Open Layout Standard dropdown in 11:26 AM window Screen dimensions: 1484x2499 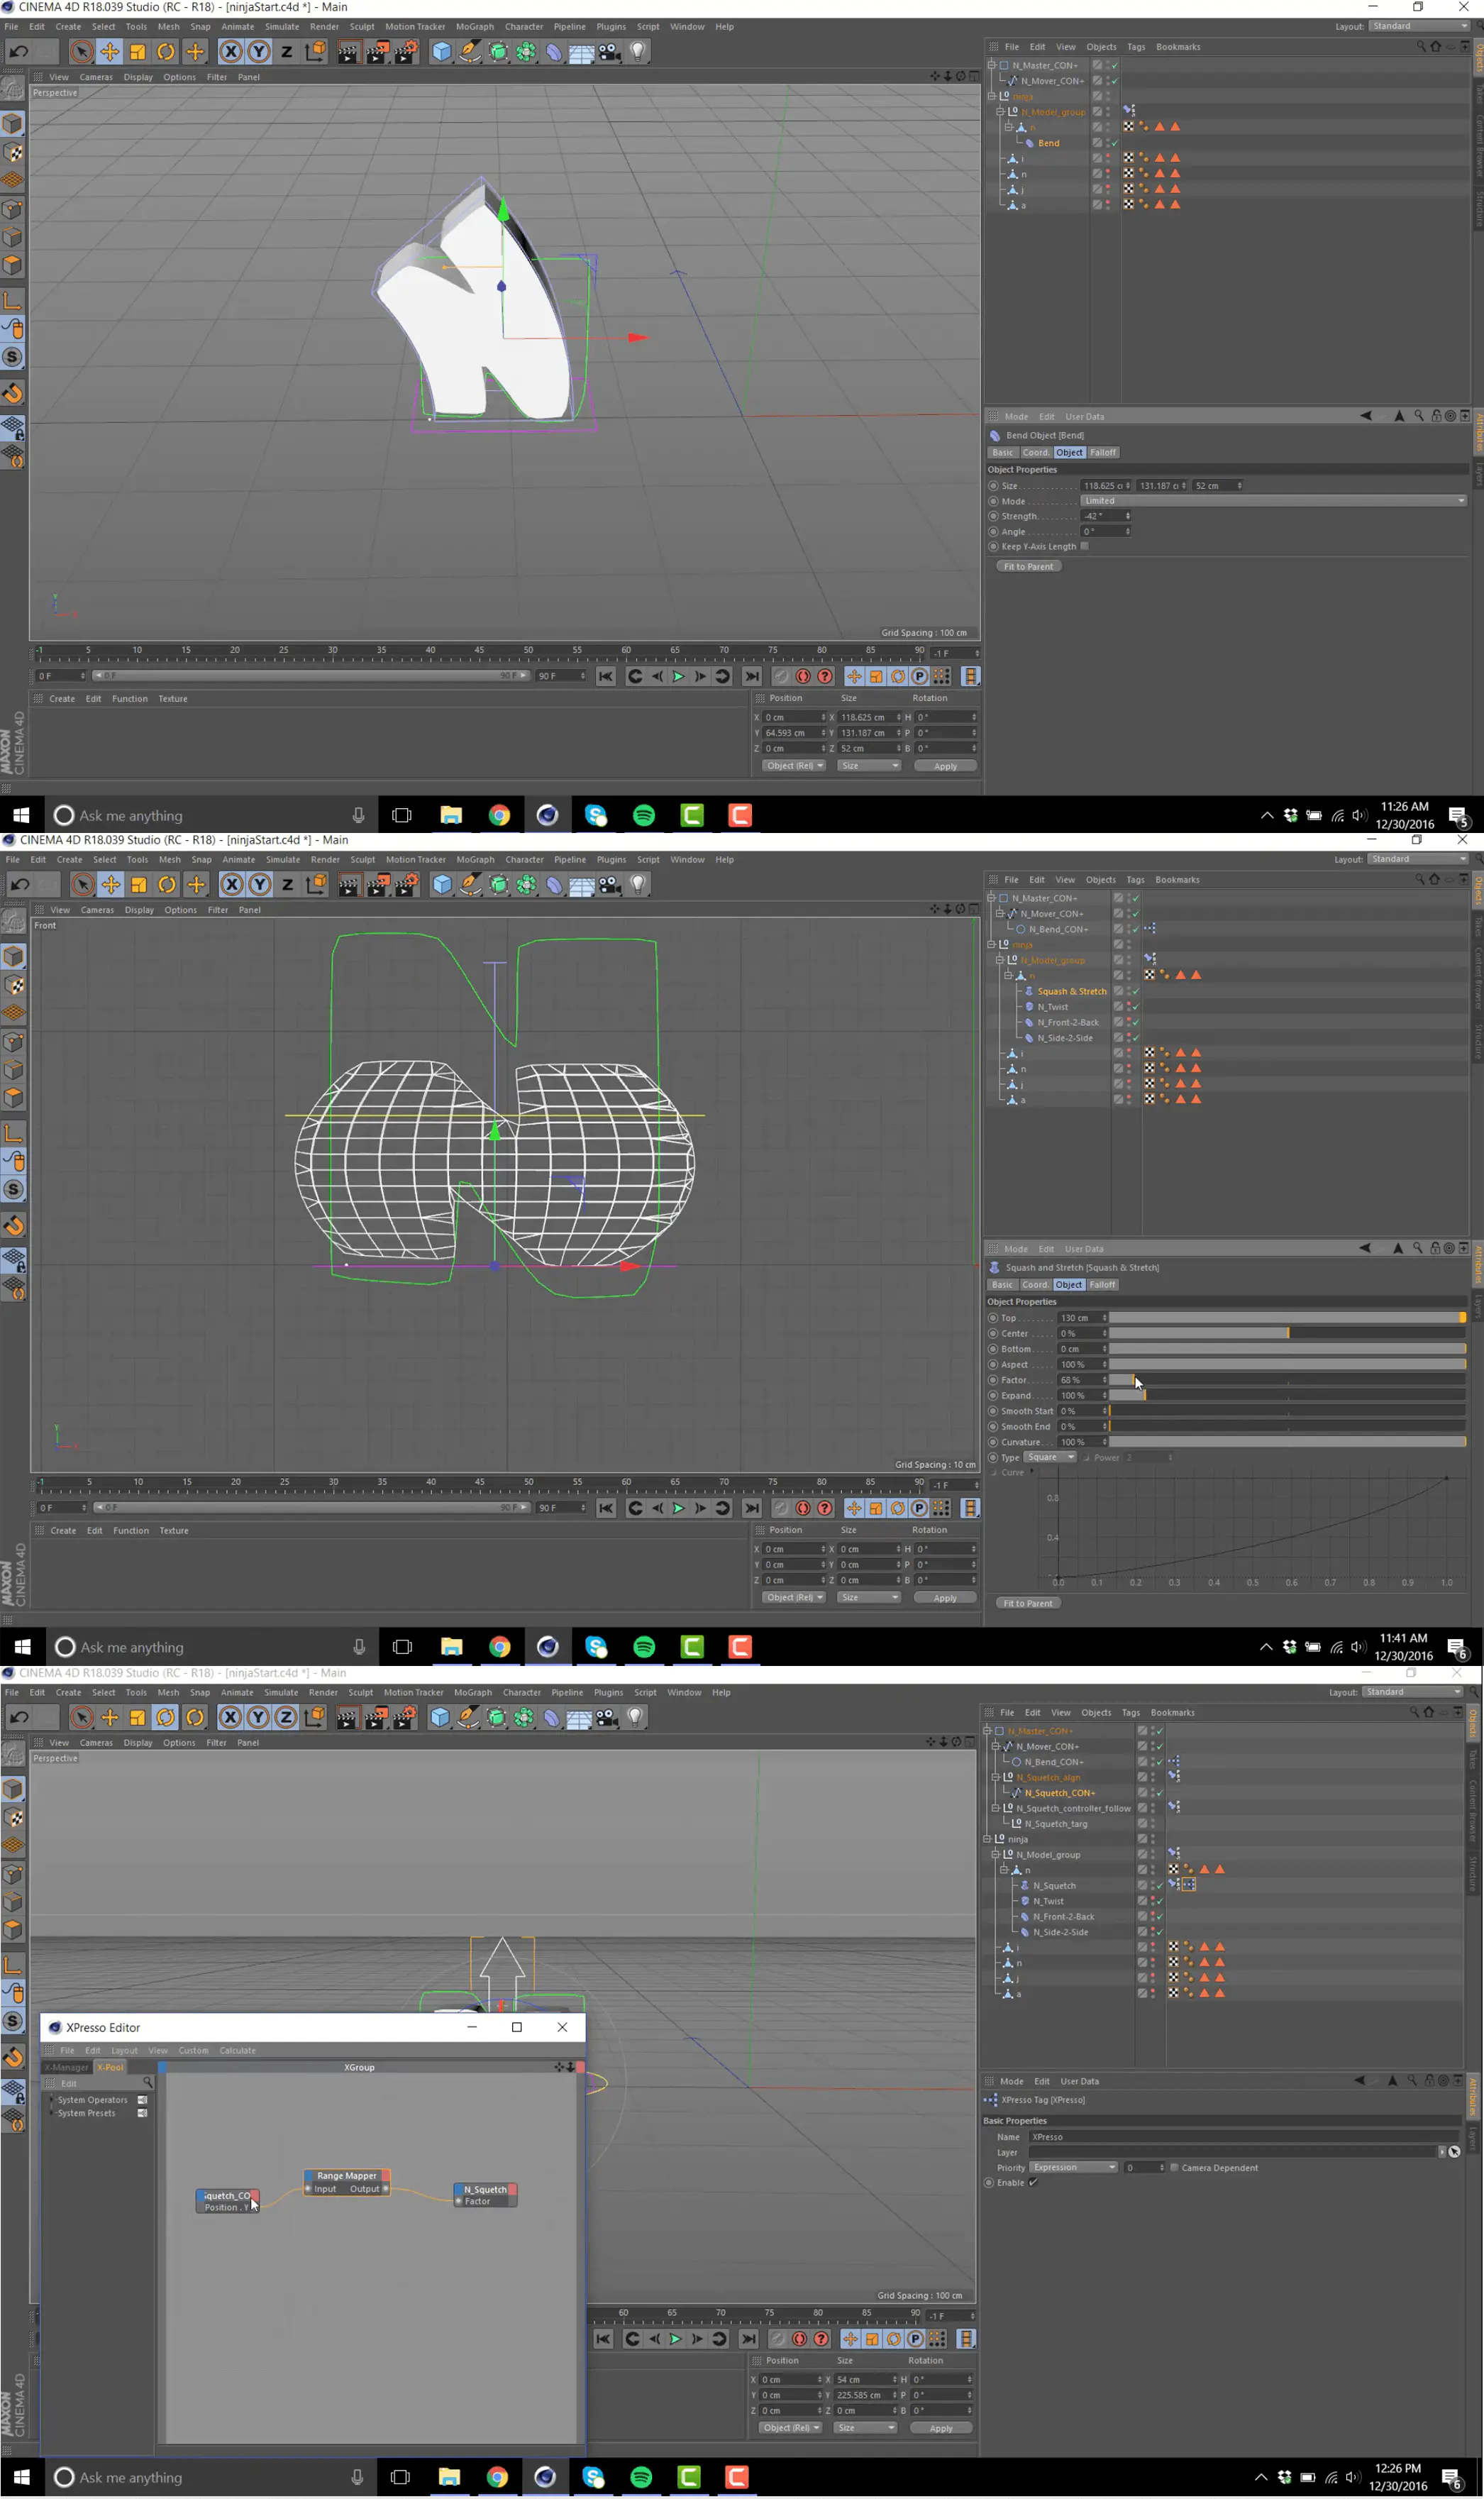(1419, 26)
